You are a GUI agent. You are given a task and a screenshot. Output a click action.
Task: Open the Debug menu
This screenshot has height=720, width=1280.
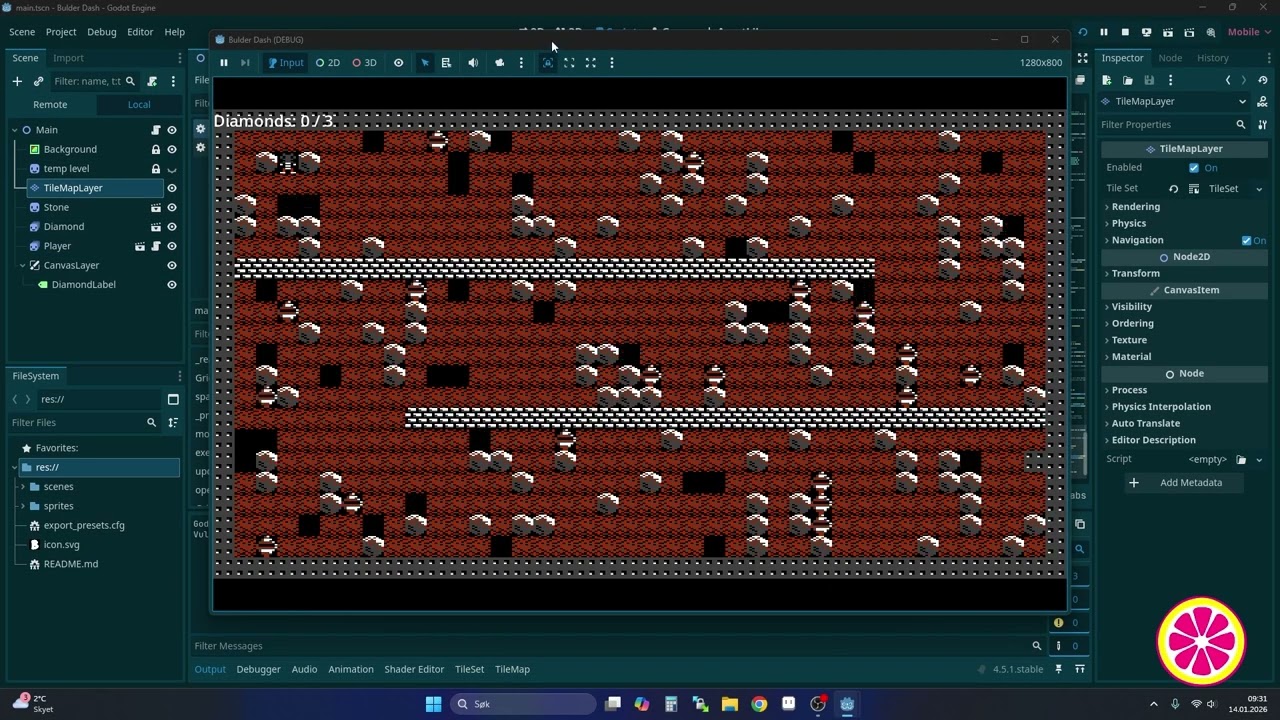102,32
